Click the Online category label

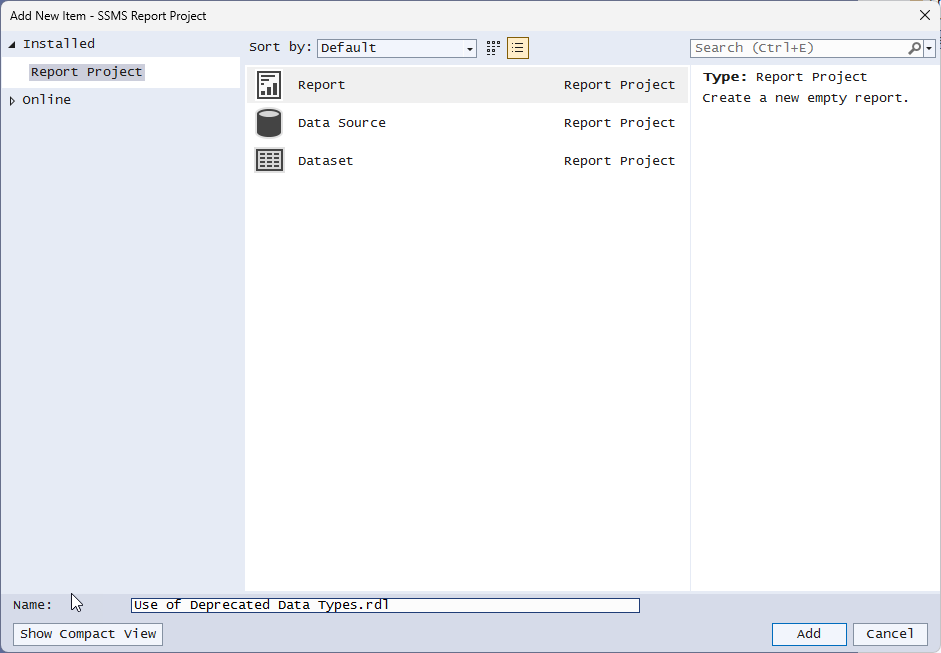[46, 100]
